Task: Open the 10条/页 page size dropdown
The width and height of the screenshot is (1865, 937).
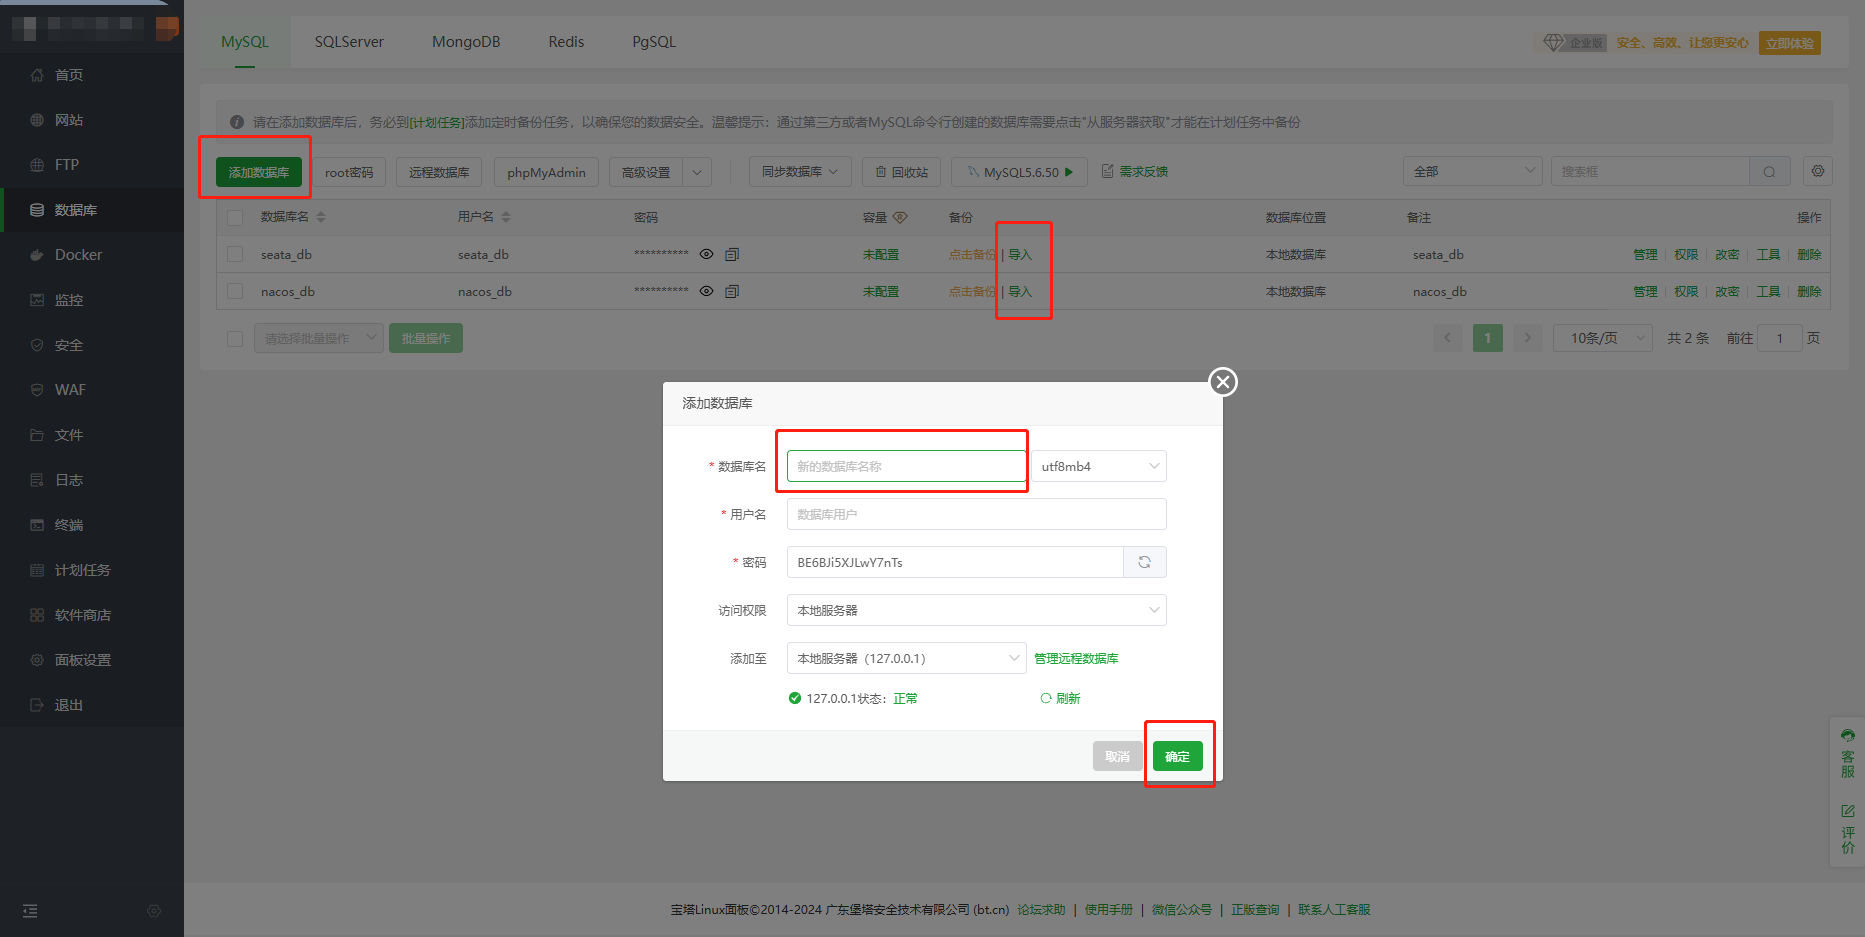Action: [1602, 338]
